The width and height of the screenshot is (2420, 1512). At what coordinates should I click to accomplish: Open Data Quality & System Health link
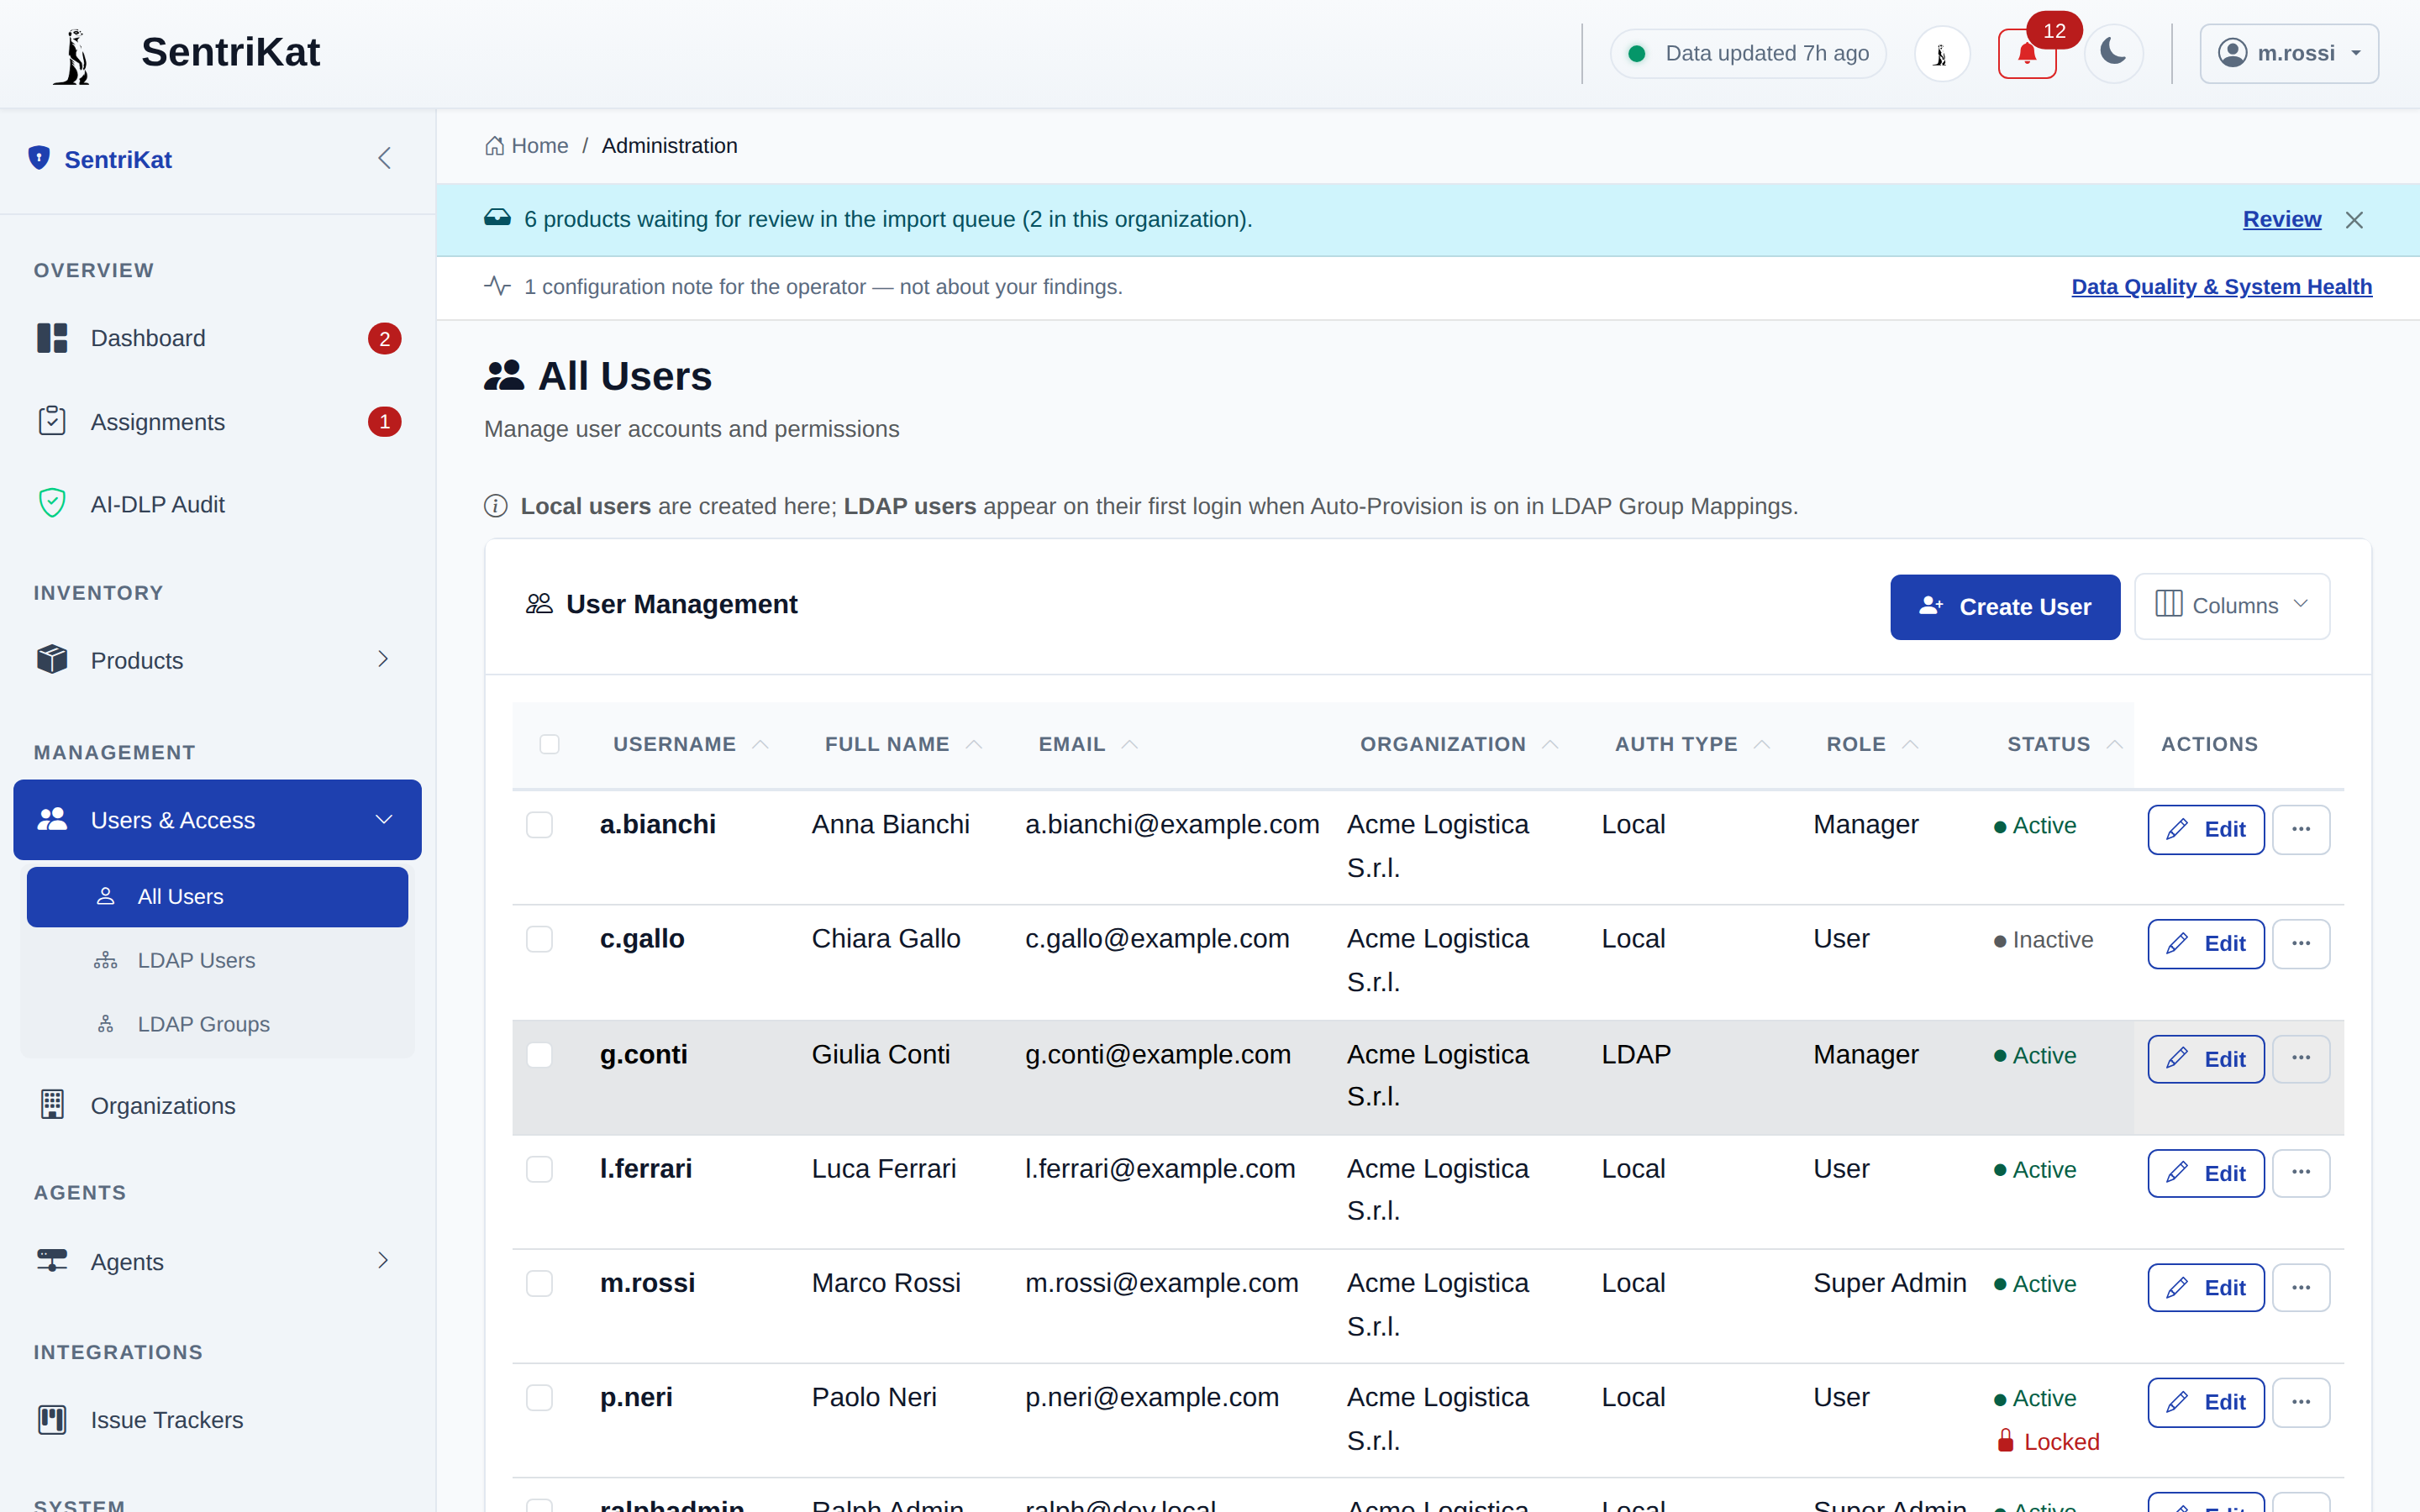click(x=2221, y=287)
